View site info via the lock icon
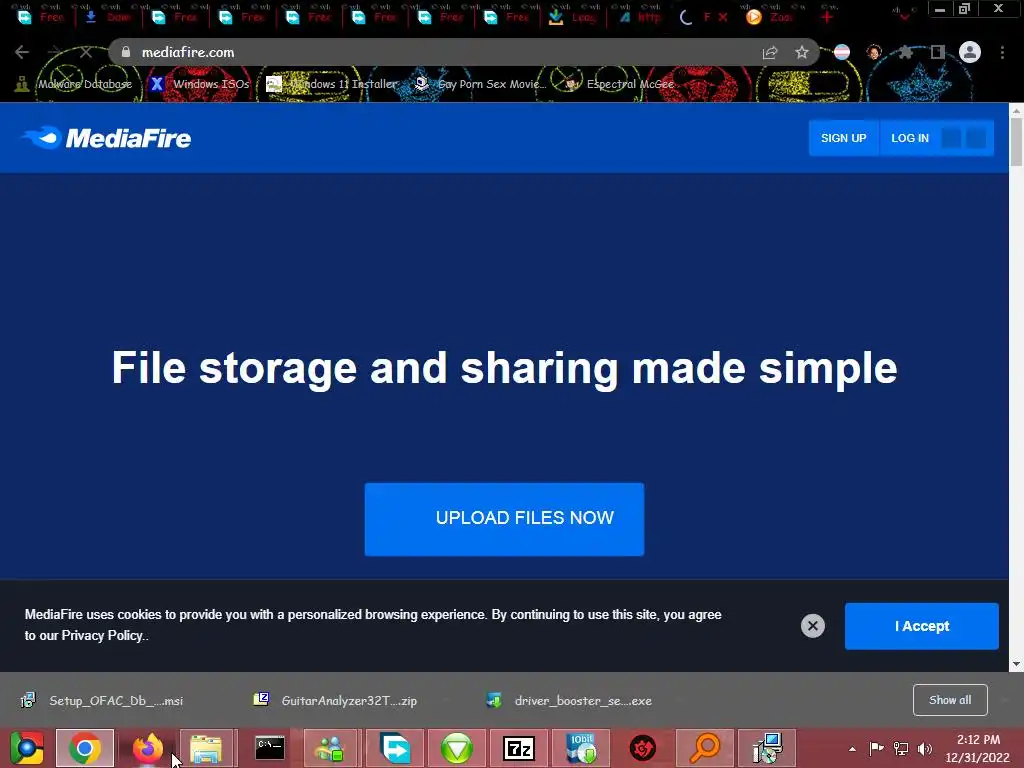The width and height of the screenshot is (1024, 768). pyautogui.click(x=126, y=52)
